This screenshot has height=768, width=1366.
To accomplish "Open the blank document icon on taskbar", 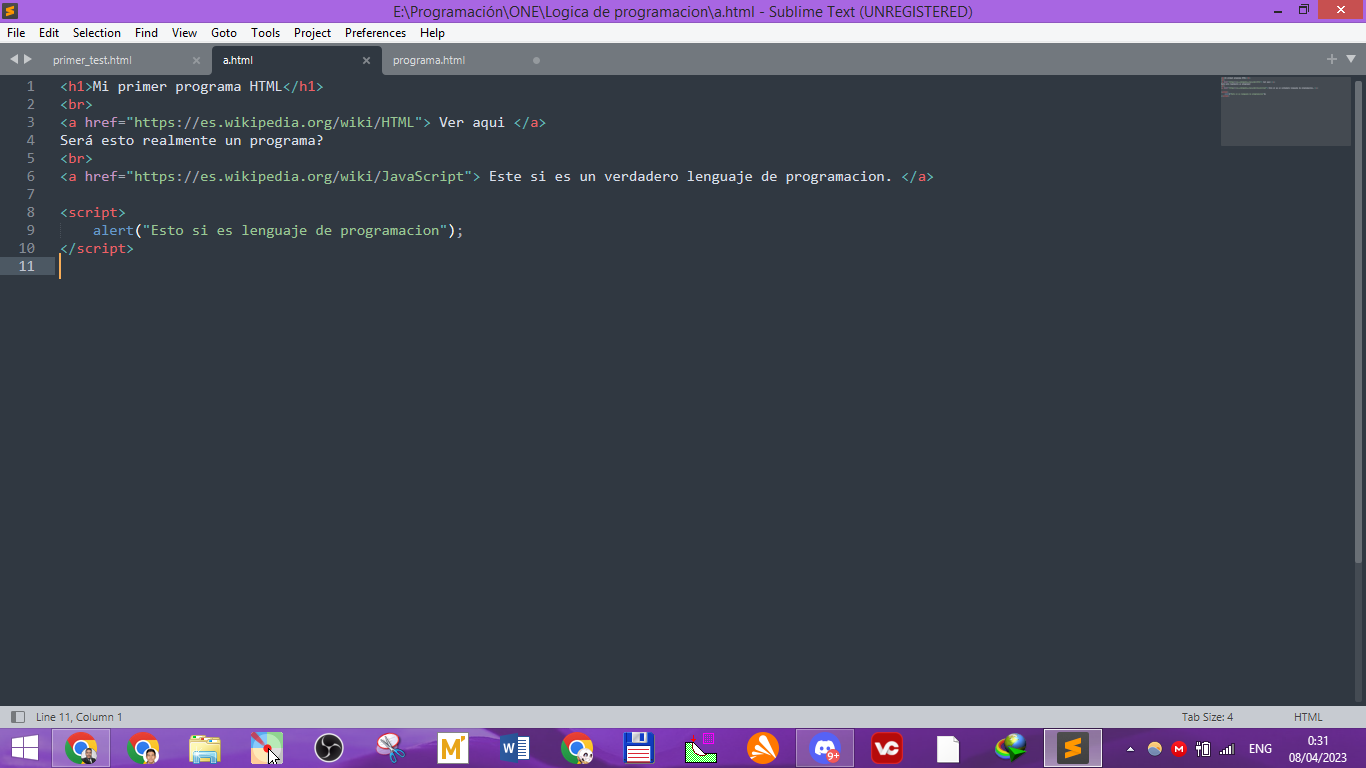I will coord(948,748).
